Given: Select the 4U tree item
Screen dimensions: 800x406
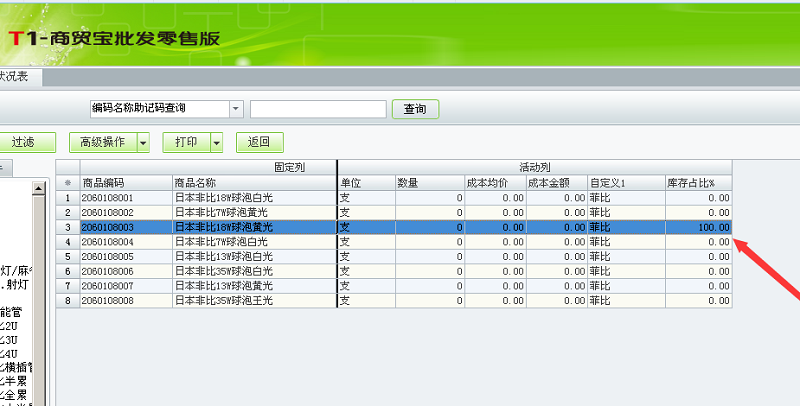Looking at the screenshot, I should 9,353.
